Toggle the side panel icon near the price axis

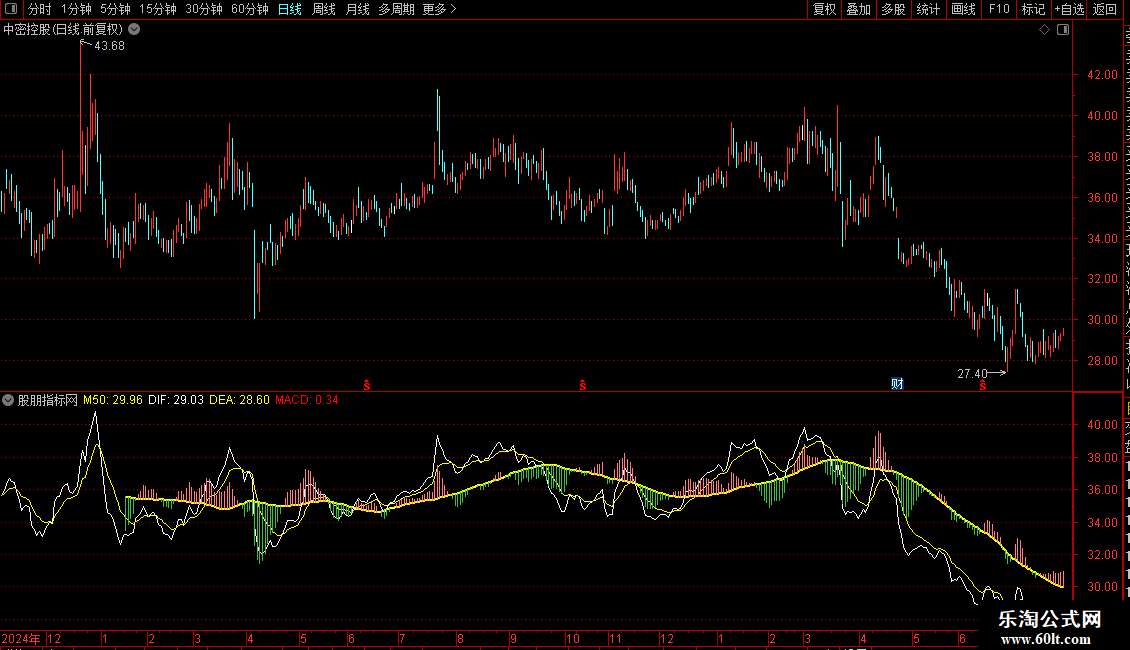pyautogui.click(x=1063, y=30)
